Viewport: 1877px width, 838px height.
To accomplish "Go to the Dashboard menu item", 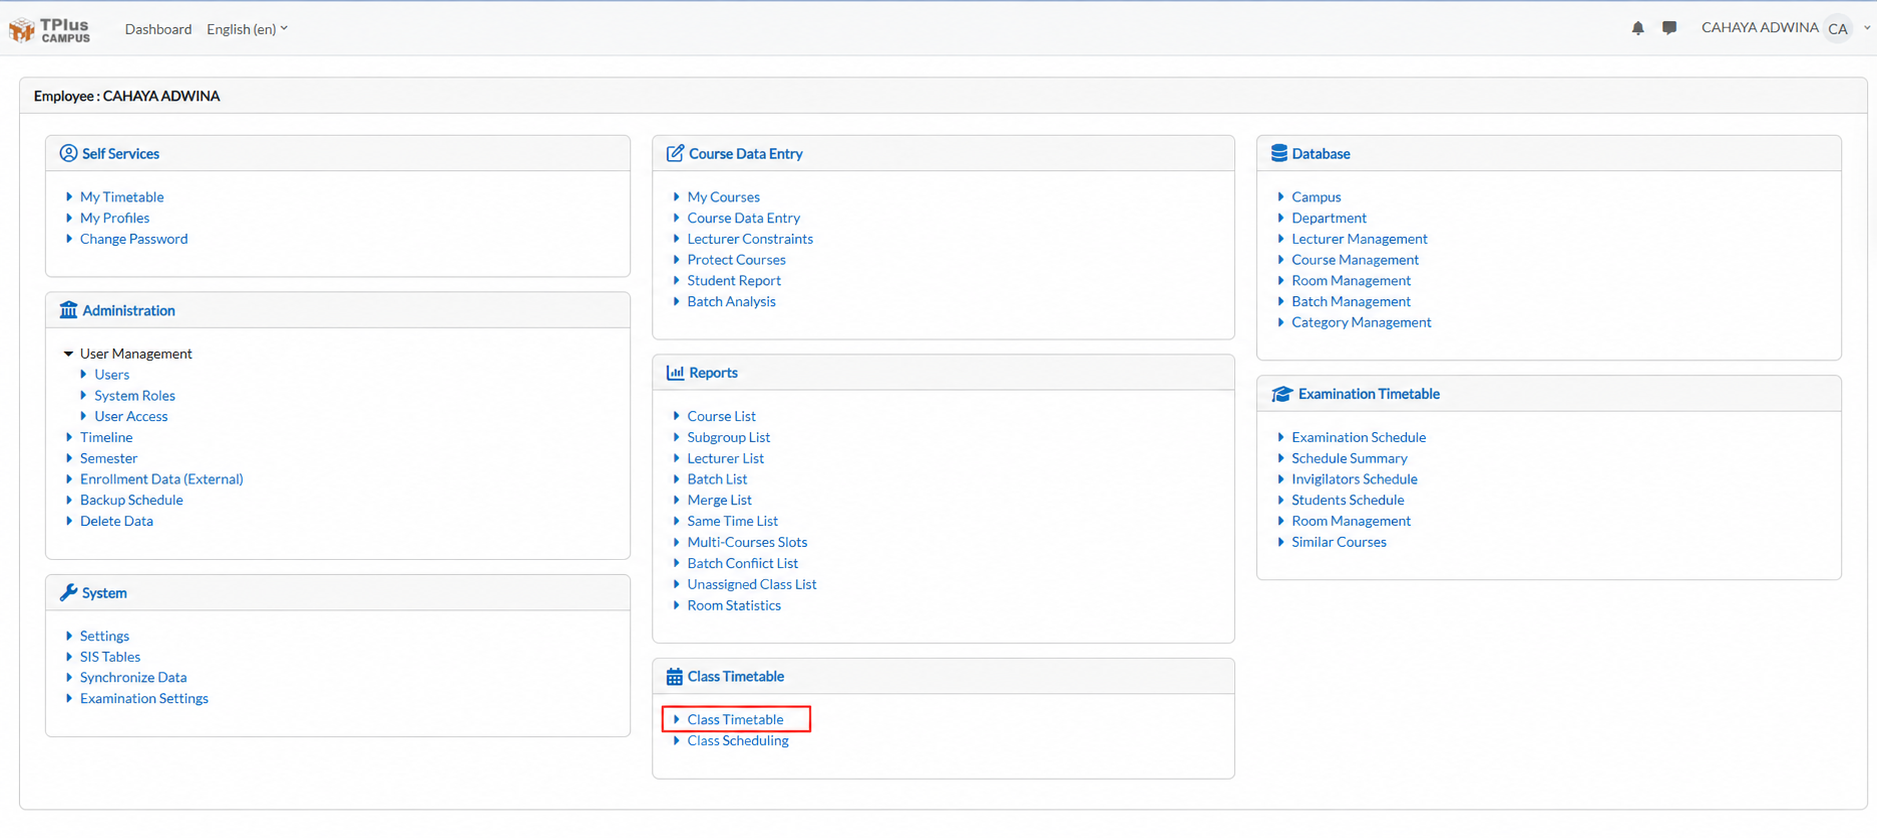I will [158, 29].
